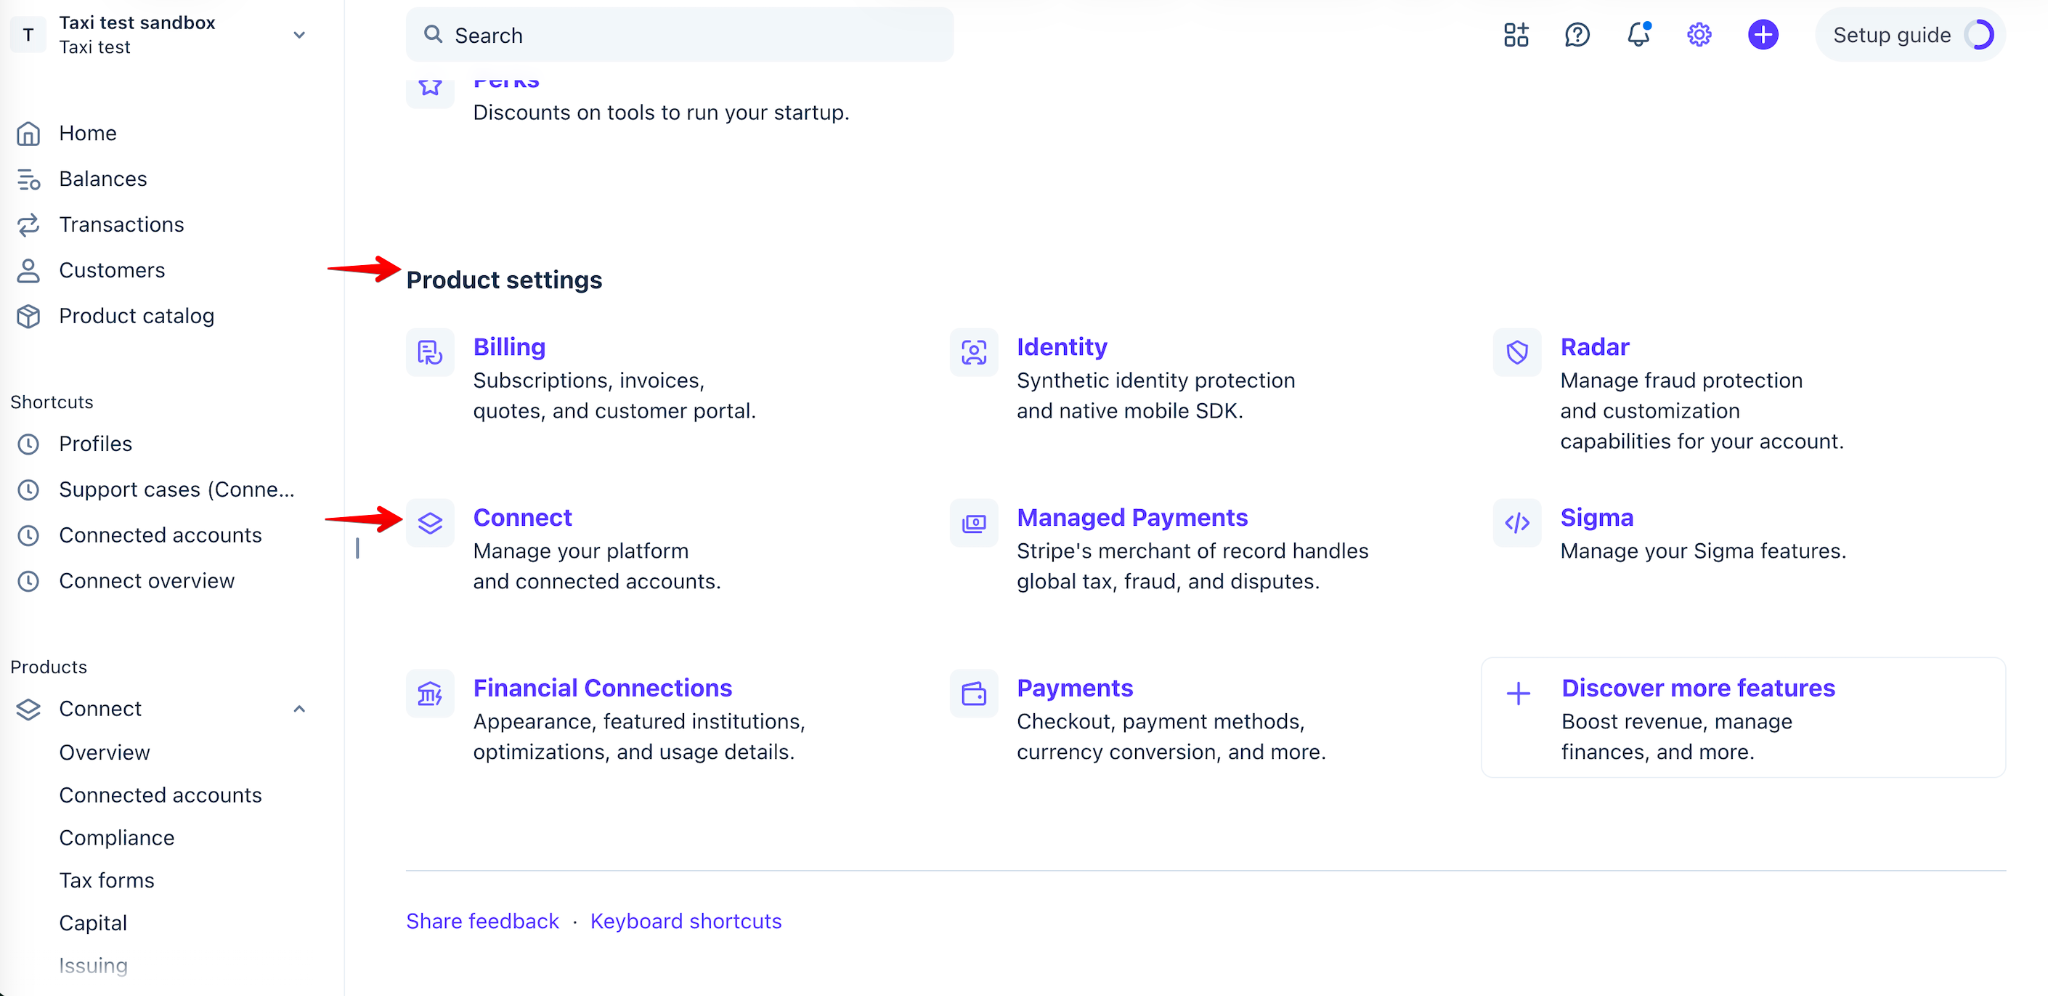Select Compliance under Connect
The image size is (2048, 996).
pyautogui.click(x=117, y=838)
